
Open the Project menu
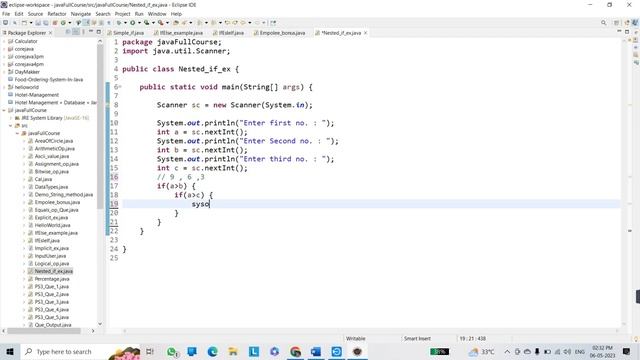pos(122,14)
